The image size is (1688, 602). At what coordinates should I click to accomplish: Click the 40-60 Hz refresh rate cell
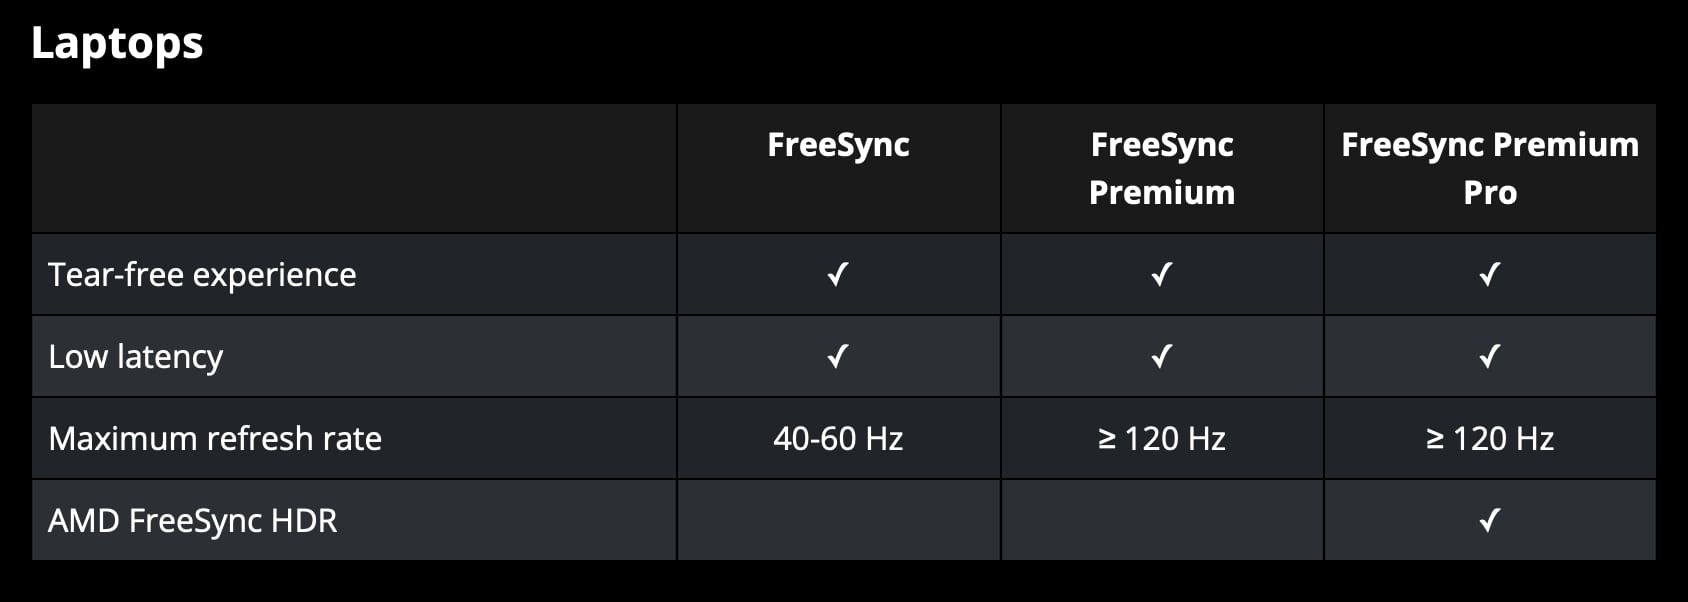(838, 439)
